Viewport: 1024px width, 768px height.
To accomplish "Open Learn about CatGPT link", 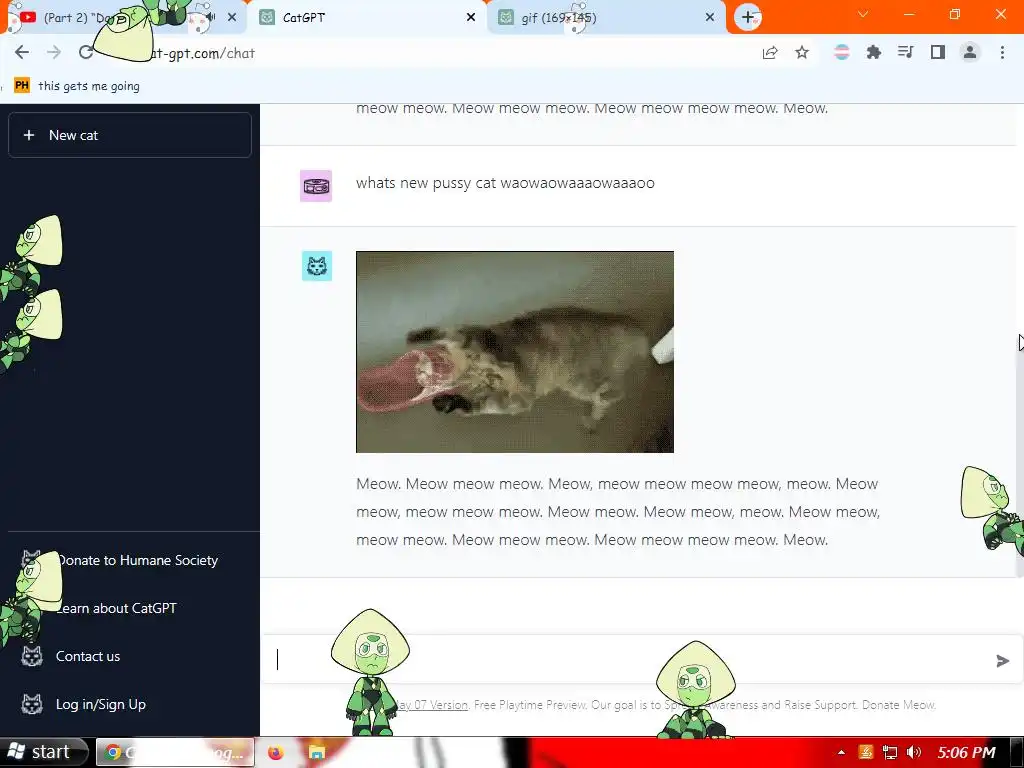I will tap(116, 608).
